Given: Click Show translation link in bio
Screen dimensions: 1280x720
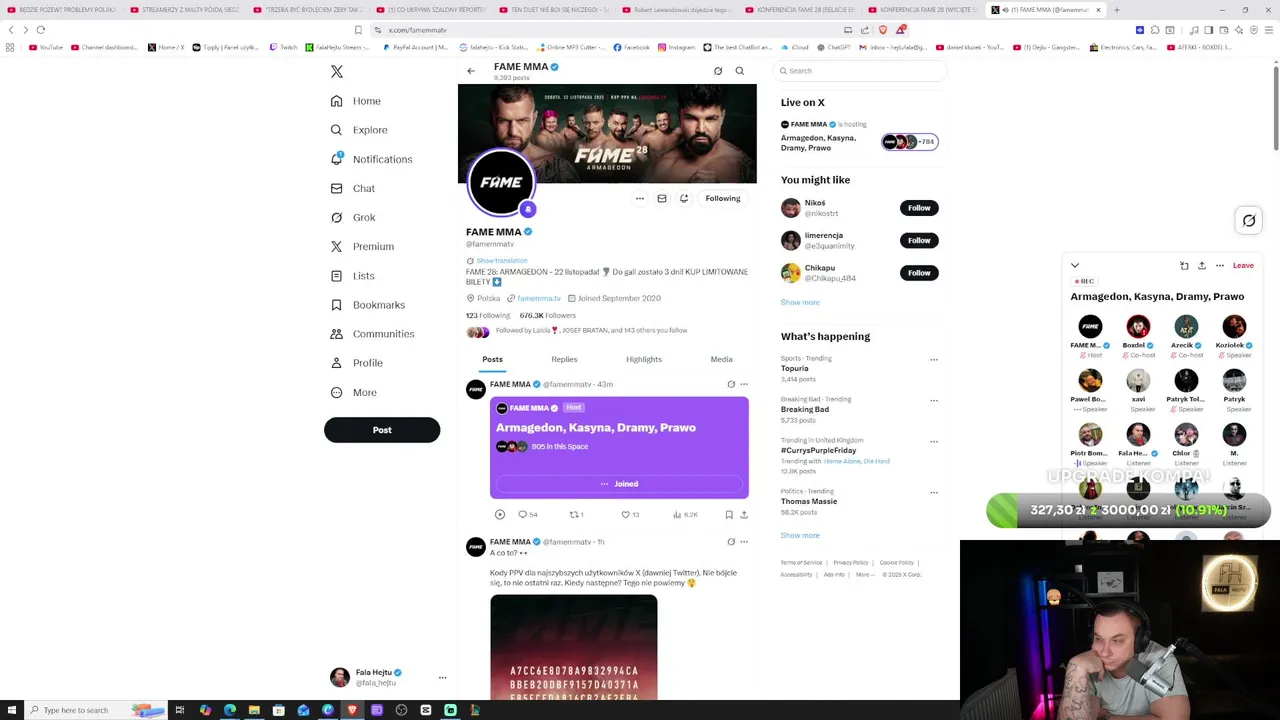Looking at the screenshot, I should (501, 261).
